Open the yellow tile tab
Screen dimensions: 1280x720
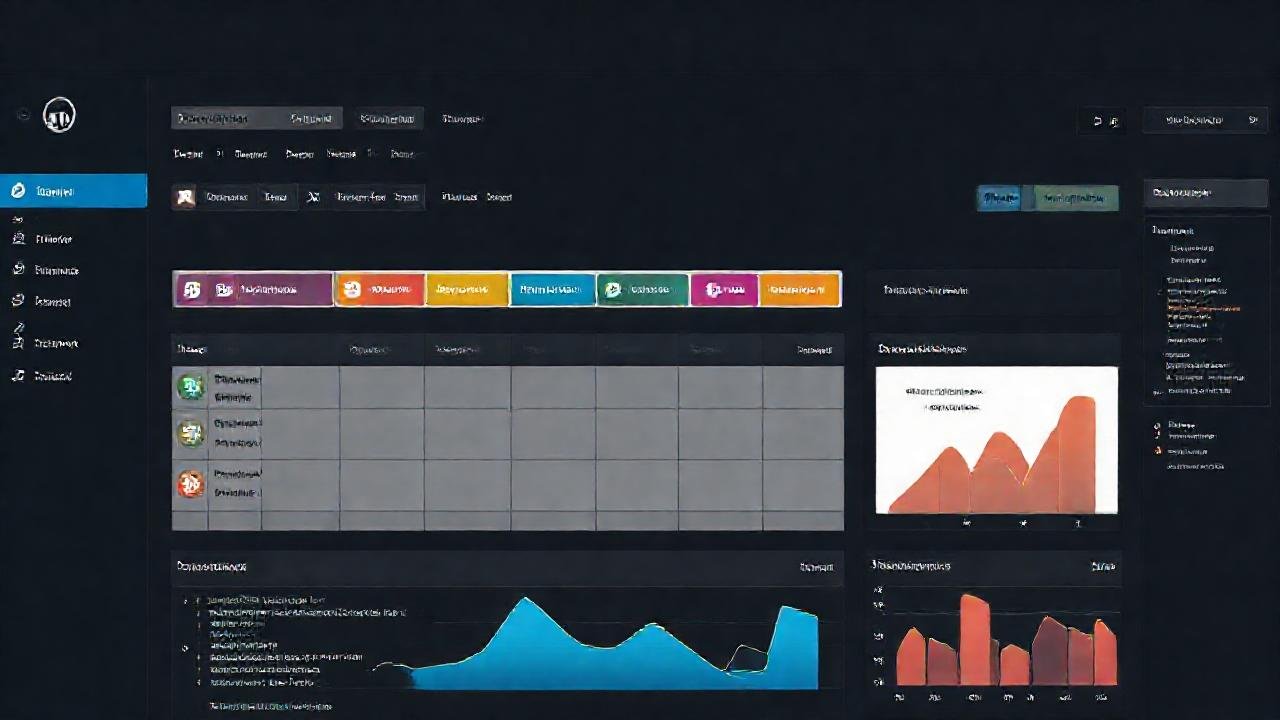click(467, 290)
